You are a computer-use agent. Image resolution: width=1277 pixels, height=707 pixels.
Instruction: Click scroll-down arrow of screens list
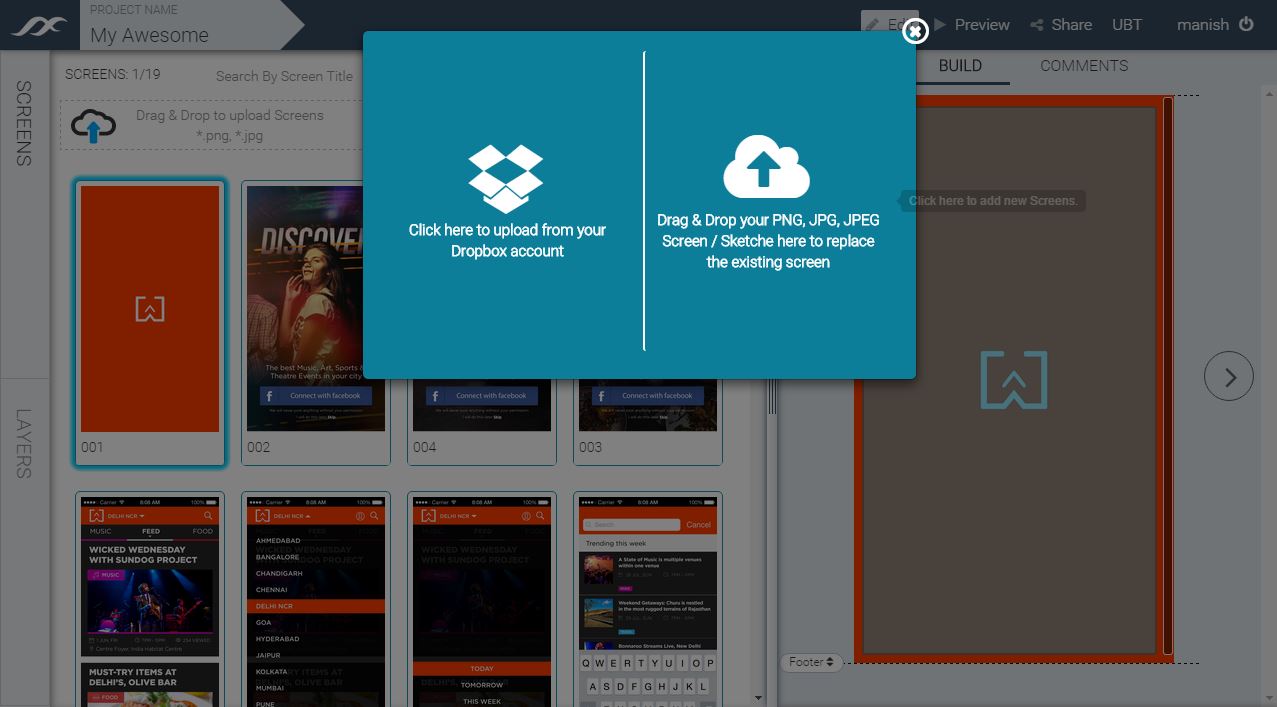(x=758, y=698)
